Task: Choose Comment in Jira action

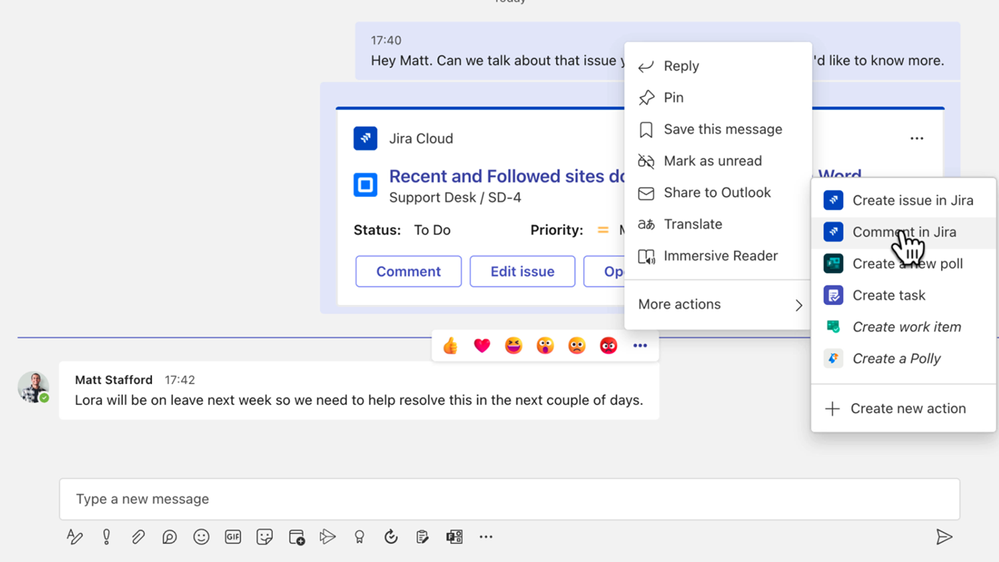Action: (904, 232)
